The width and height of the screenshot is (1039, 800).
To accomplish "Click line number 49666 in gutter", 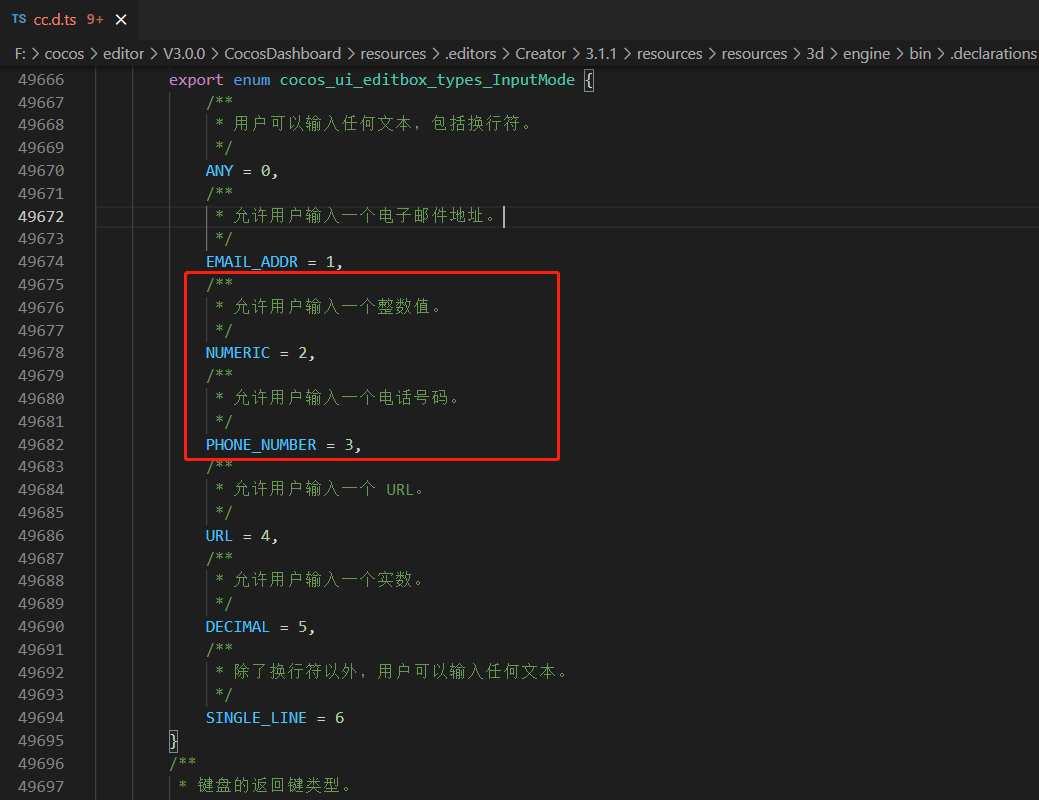I will [x=41, y=80].
